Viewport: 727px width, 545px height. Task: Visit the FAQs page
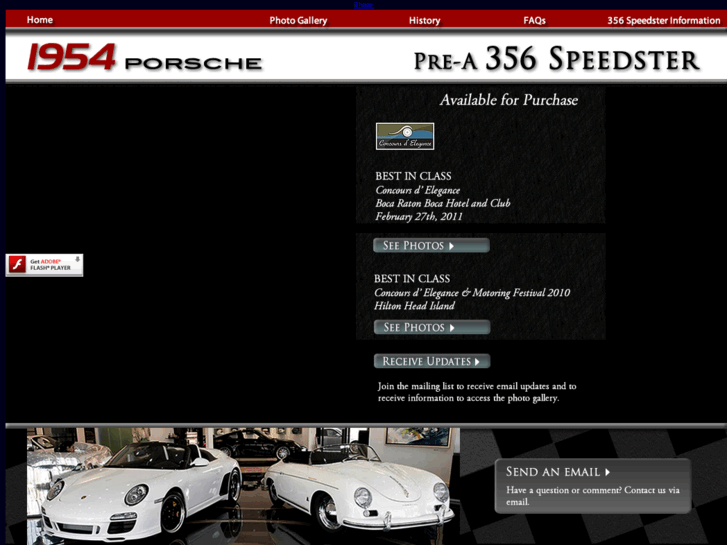(534, 20)
